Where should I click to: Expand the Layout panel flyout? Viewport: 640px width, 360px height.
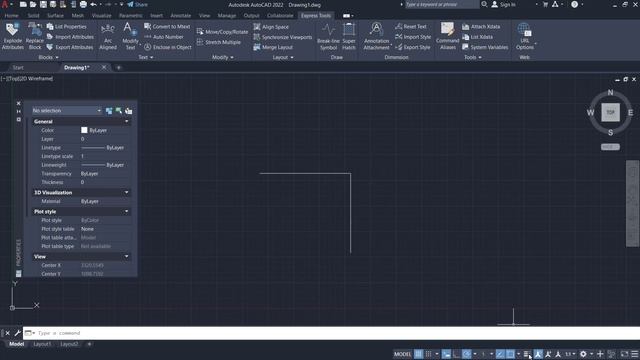pos(283,58)
